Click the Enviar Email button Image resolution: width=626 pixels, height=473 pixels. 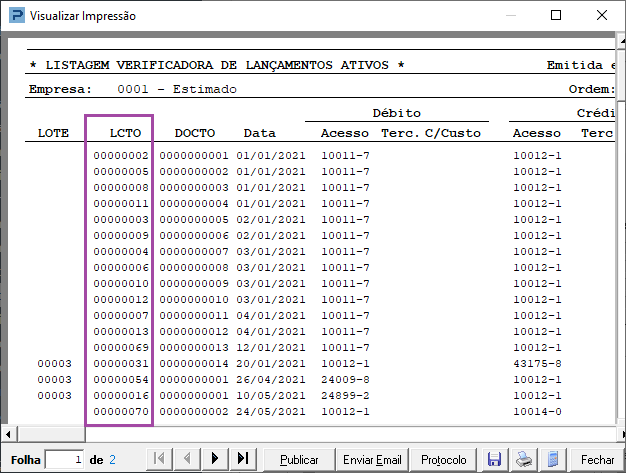pos(372,459)
